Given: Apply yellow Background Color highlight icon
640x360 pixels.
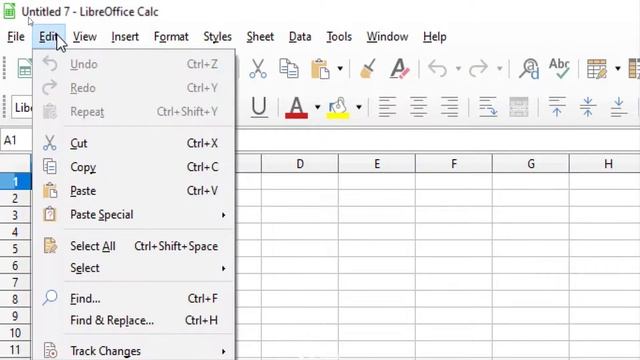Looking at the screenshot, I should click(x=338, y=107).
